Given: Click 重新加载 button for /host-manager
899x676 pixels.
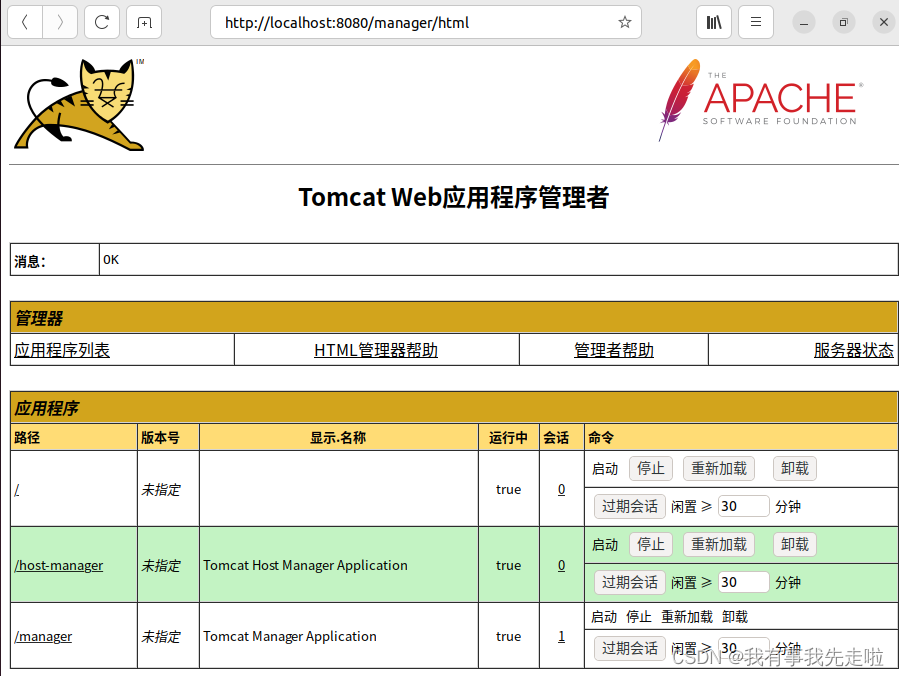Looking at the screenshot, I should point(719,544).
